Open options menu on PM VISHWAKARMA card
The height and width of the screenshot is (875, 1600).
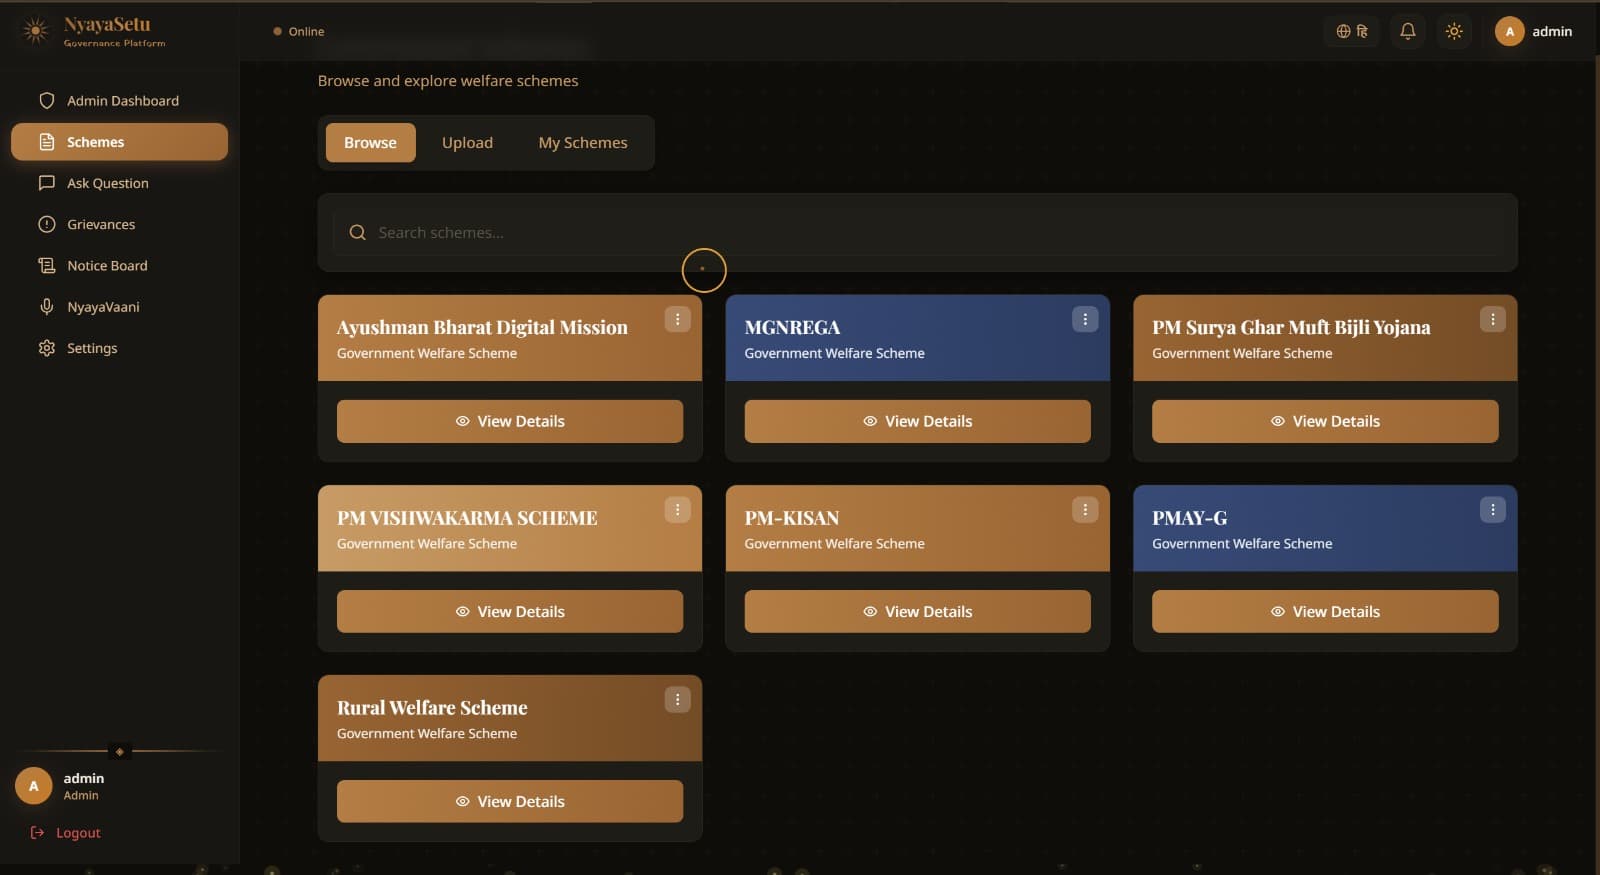tap(677, 510)
